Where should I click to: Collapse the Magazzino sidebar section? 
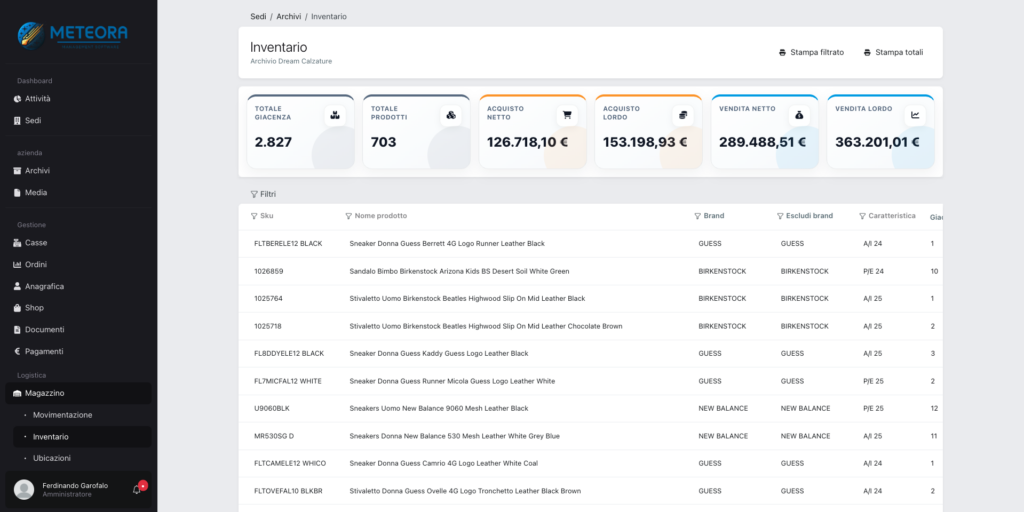point(44,393)
